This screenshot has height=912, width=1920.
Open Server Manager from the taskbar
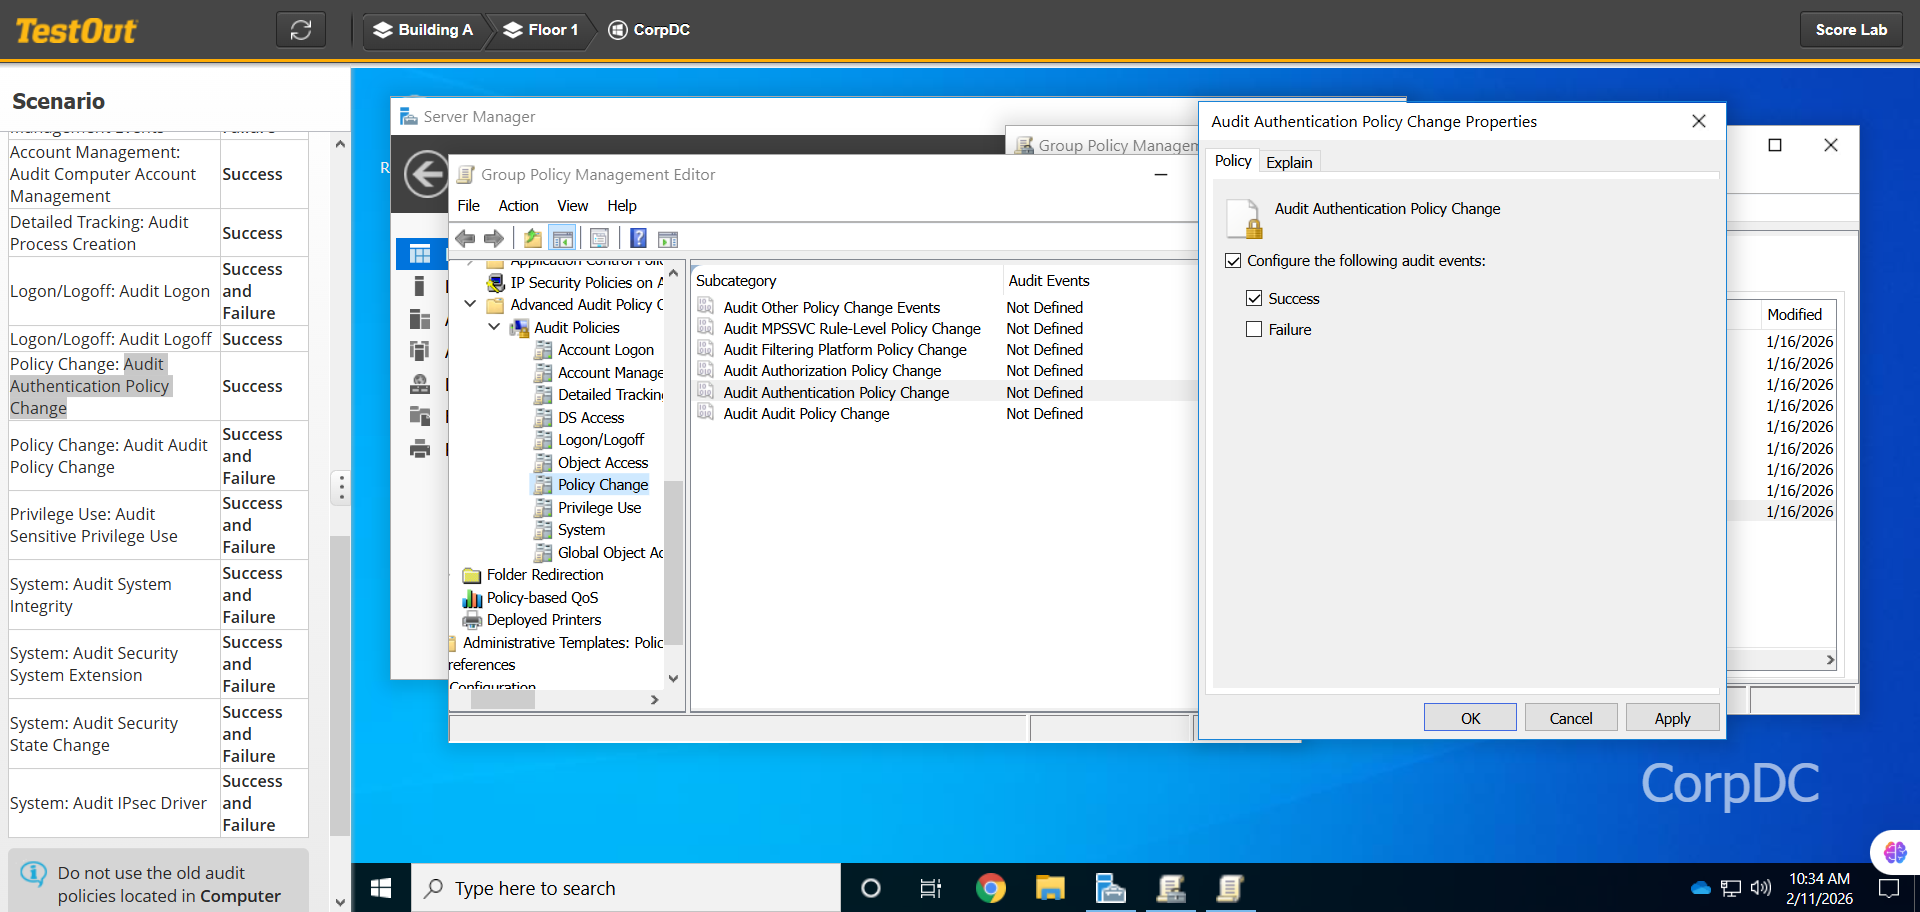click(1110, 888)
